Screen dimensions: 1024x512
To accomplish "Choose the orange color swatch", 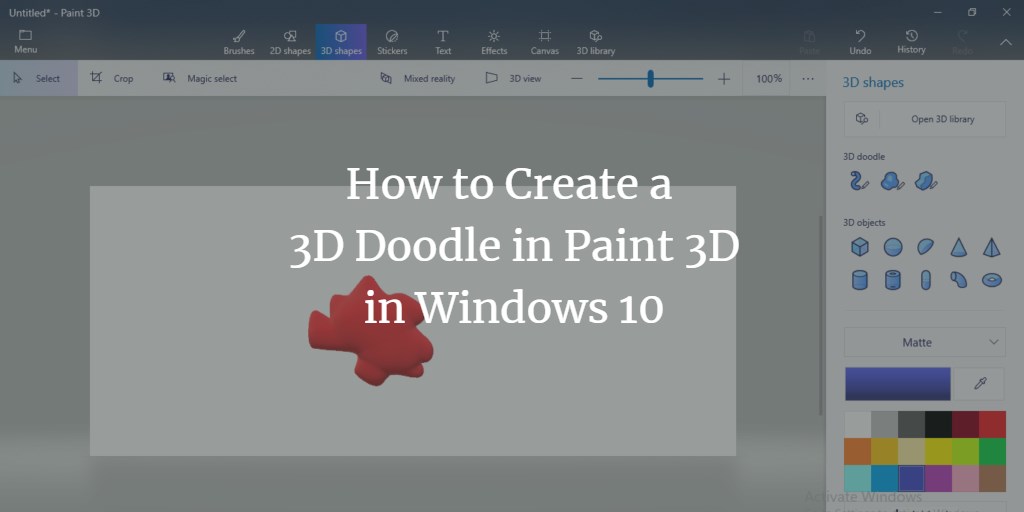I will (857, 451).
